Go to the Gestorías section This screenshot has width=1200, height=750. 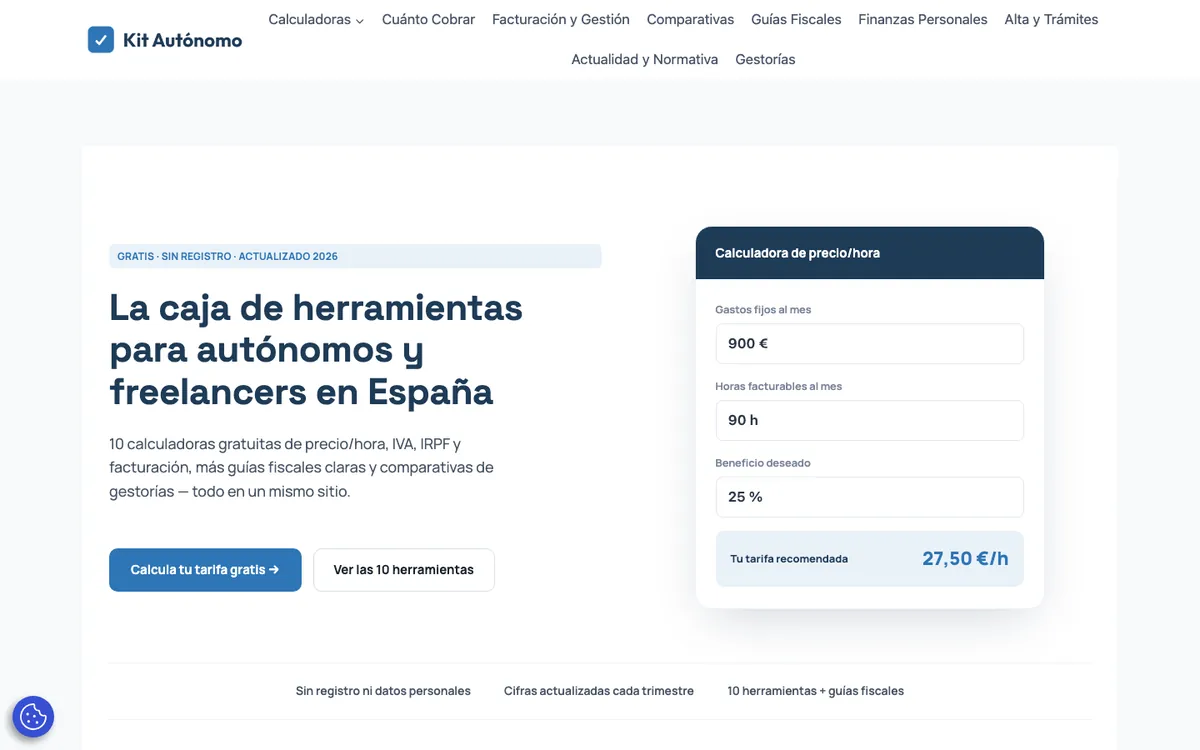click(765, 60)
